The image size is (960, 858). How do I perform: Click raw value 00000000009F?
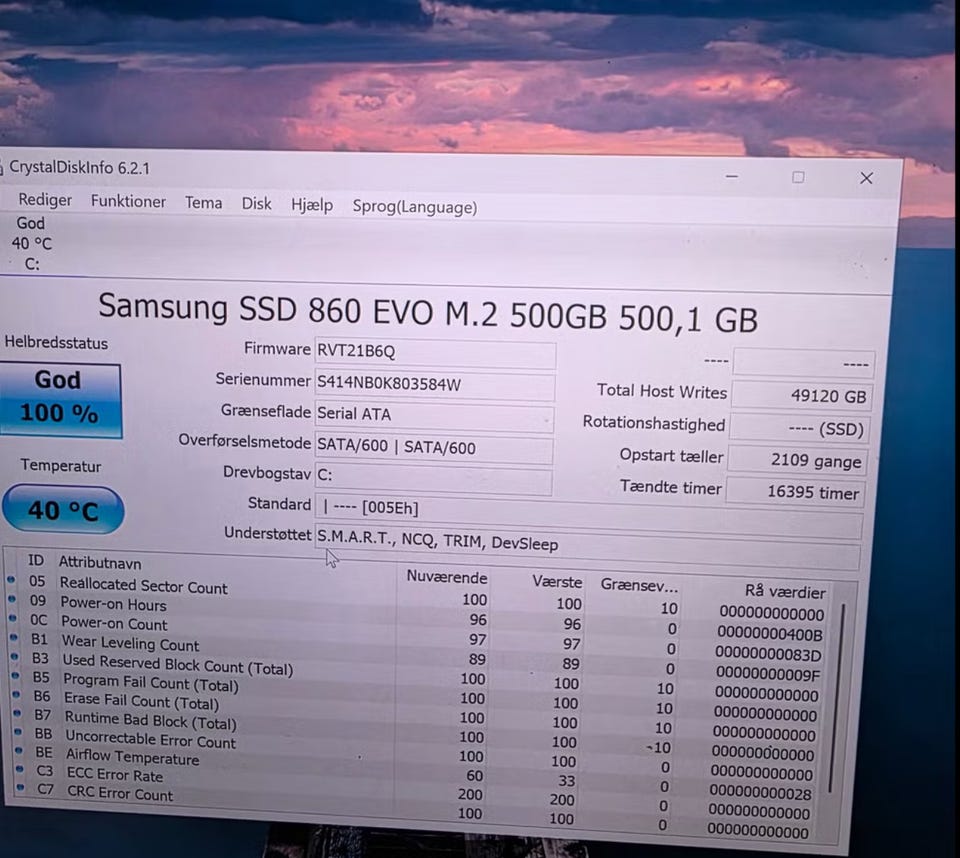[767, 674]
